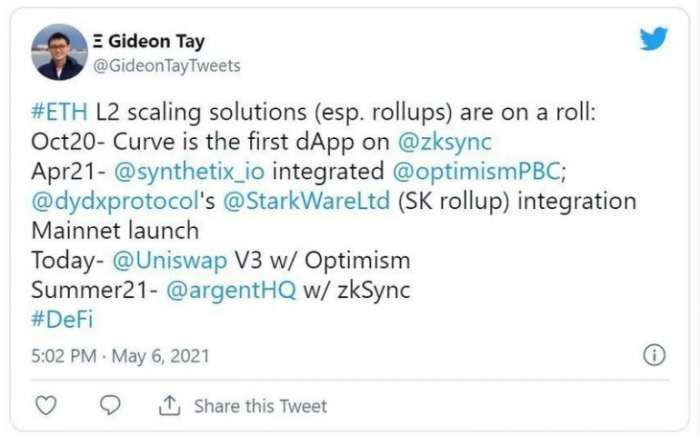Open the #DeFi hashtag

[x=62, y=320]
